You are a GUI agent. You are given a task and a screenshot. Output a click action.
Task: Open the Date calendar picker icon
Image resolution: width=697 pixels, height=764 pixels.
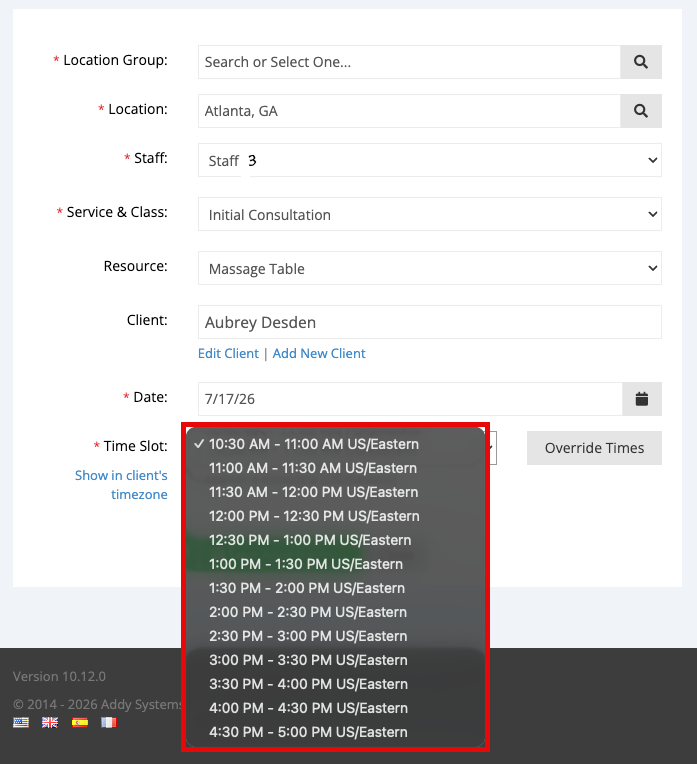(x=641, y=399)
